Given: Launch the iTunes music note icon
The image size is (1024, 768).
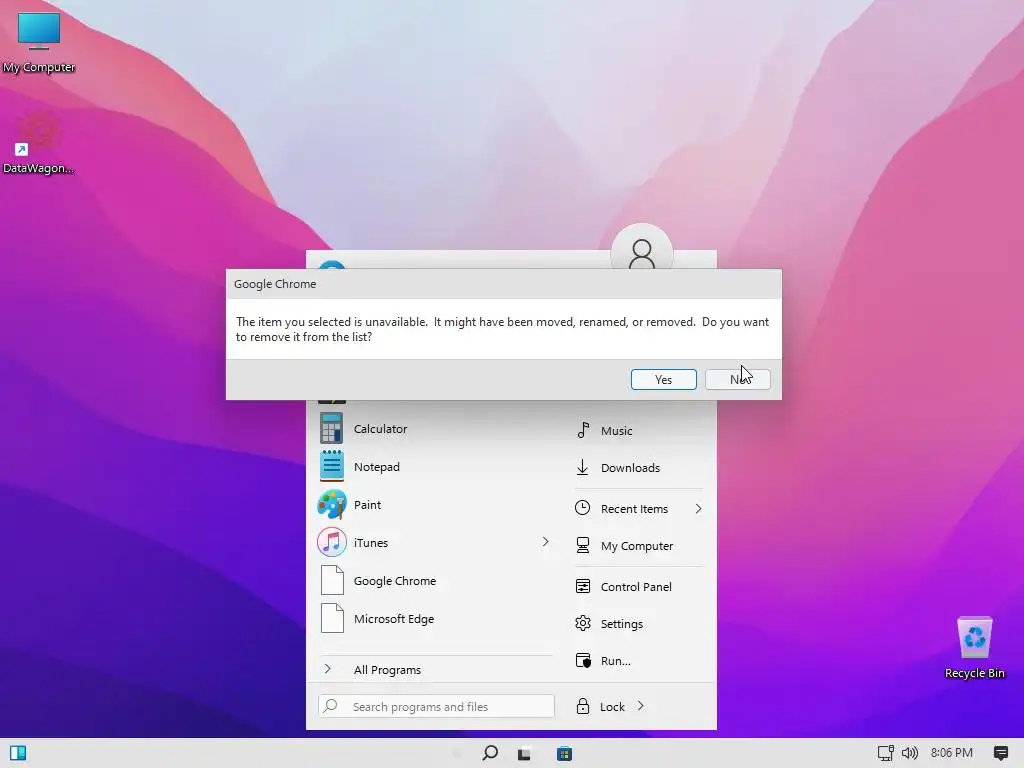Looking at the screenshot, I should (x=332, y=543).
